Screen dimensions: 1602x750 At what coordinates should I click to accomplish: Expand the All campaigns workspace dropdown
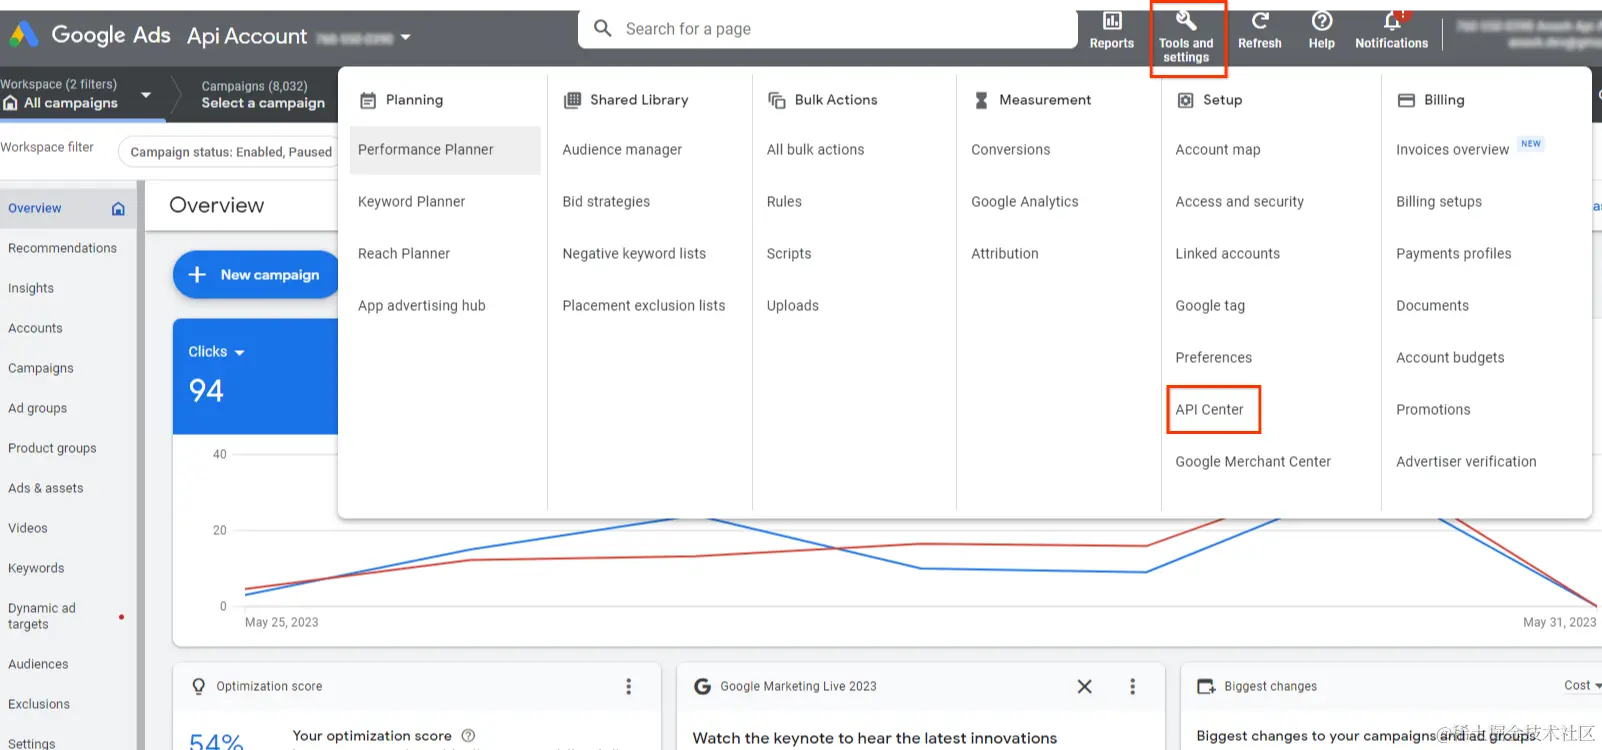146,95
